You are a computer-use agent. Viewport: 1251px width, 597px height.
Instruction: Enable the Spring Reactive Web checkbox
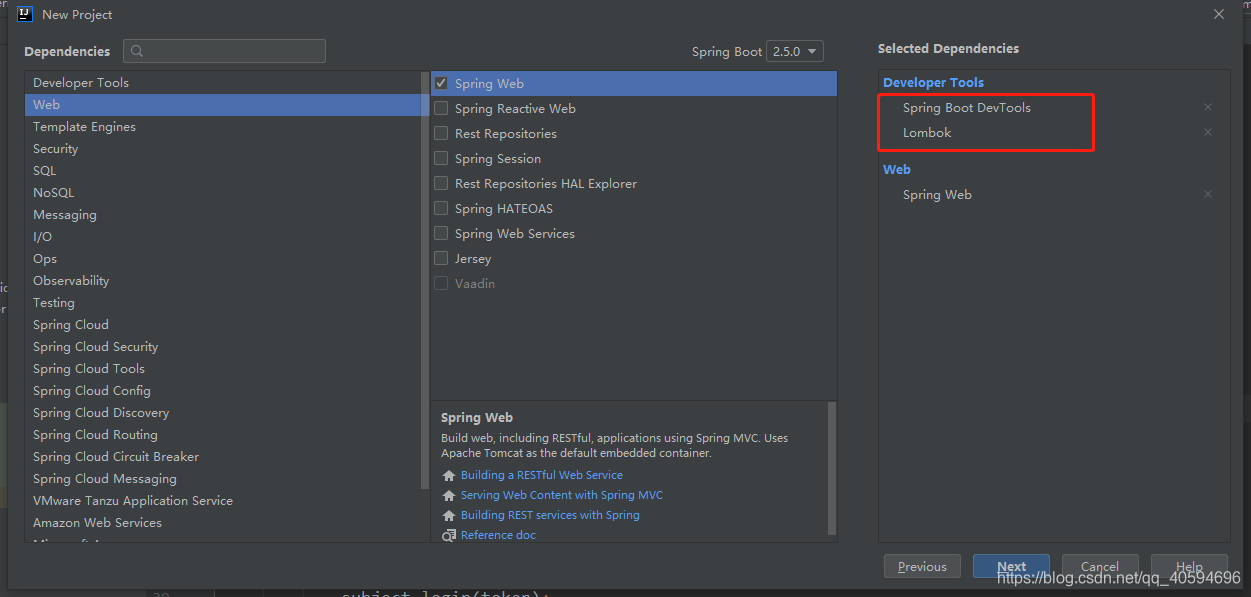coord(441,108)
